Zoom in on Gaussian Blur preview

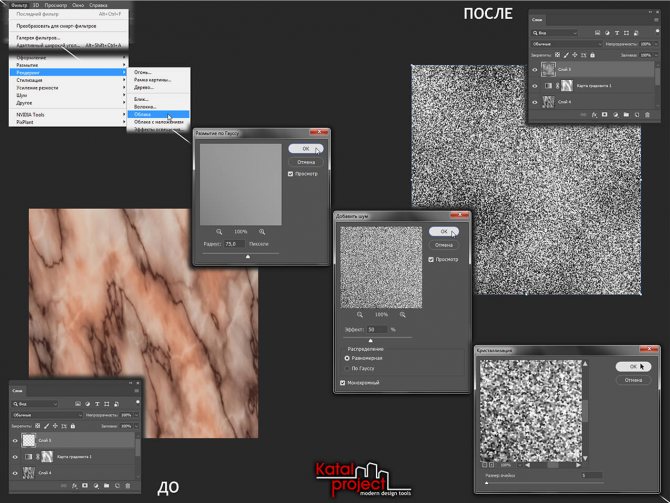click(261, 230)
